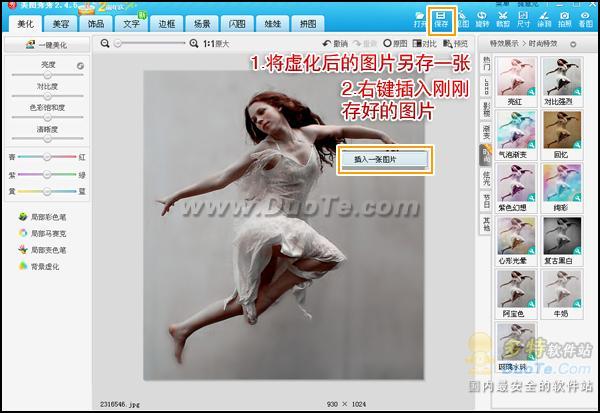Switch to the 拼图 tab
The width and height of the screenshot is (600, 413).
pyautogui.click(x=308, y=24)
